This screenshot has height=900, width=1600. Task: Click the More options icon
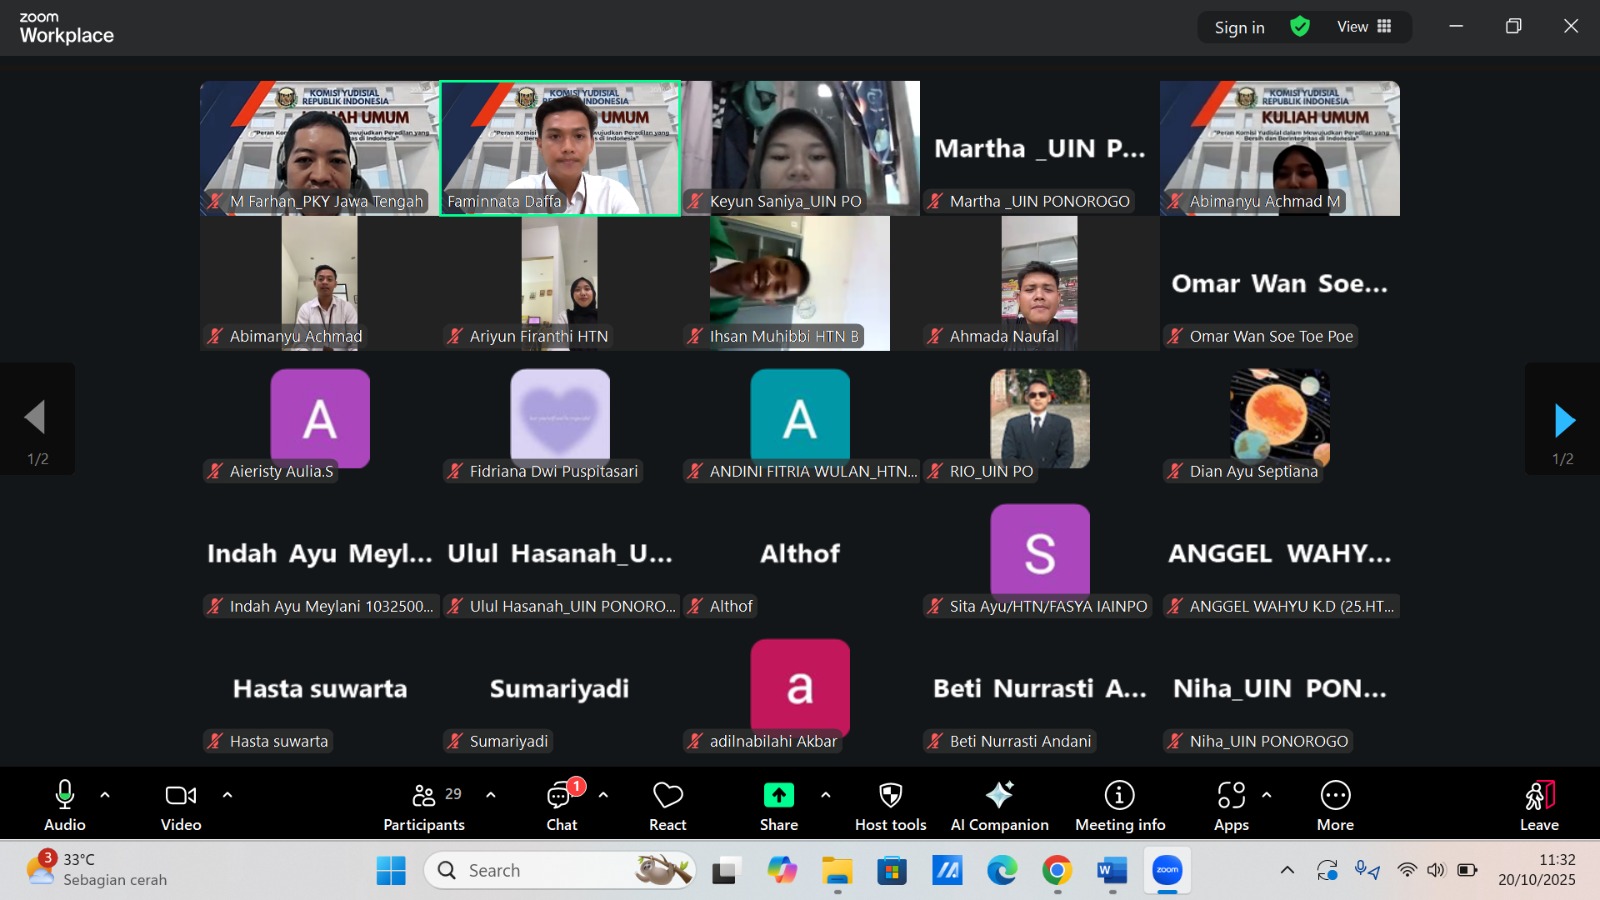(x=1335, y=806)
